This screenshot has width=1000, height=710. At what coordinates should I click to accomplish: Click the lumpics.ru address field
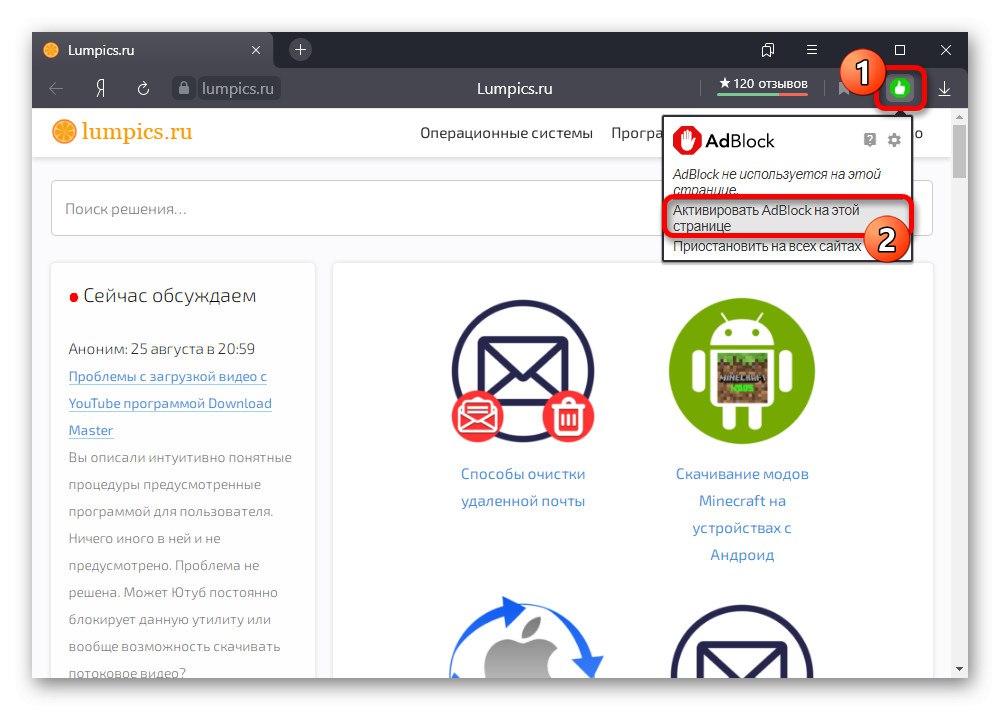point(237,89)
